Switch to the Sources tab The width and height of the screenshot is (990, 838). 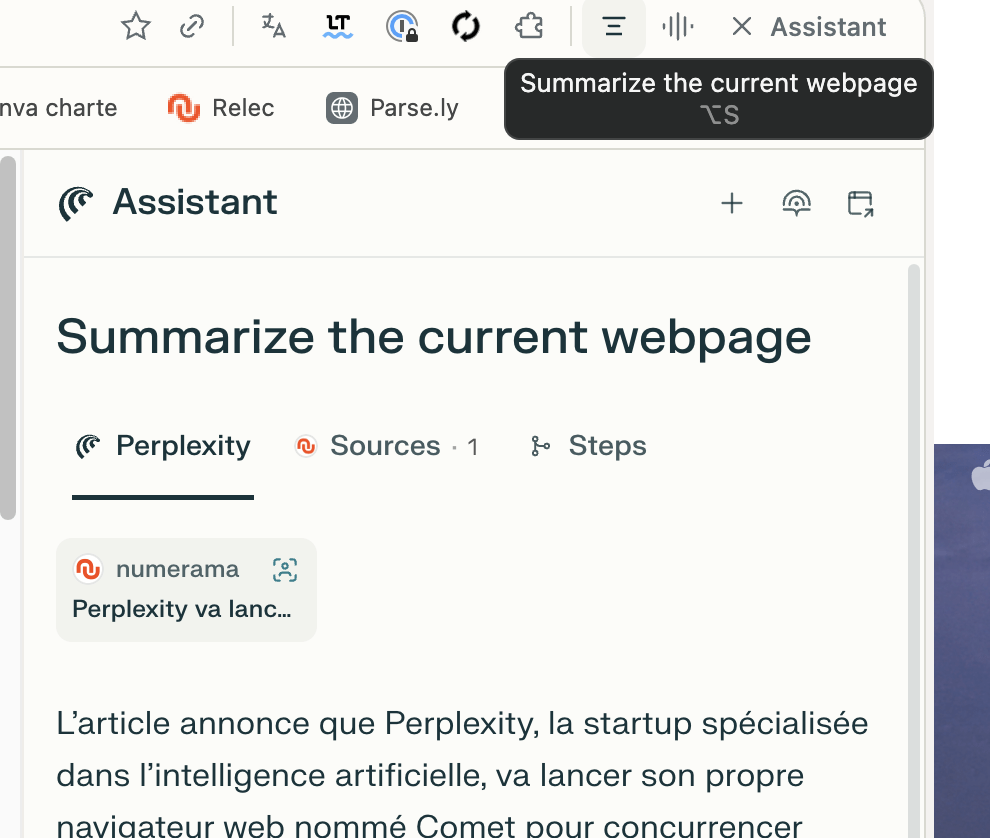pyautogui.click(x=386, y=446)
